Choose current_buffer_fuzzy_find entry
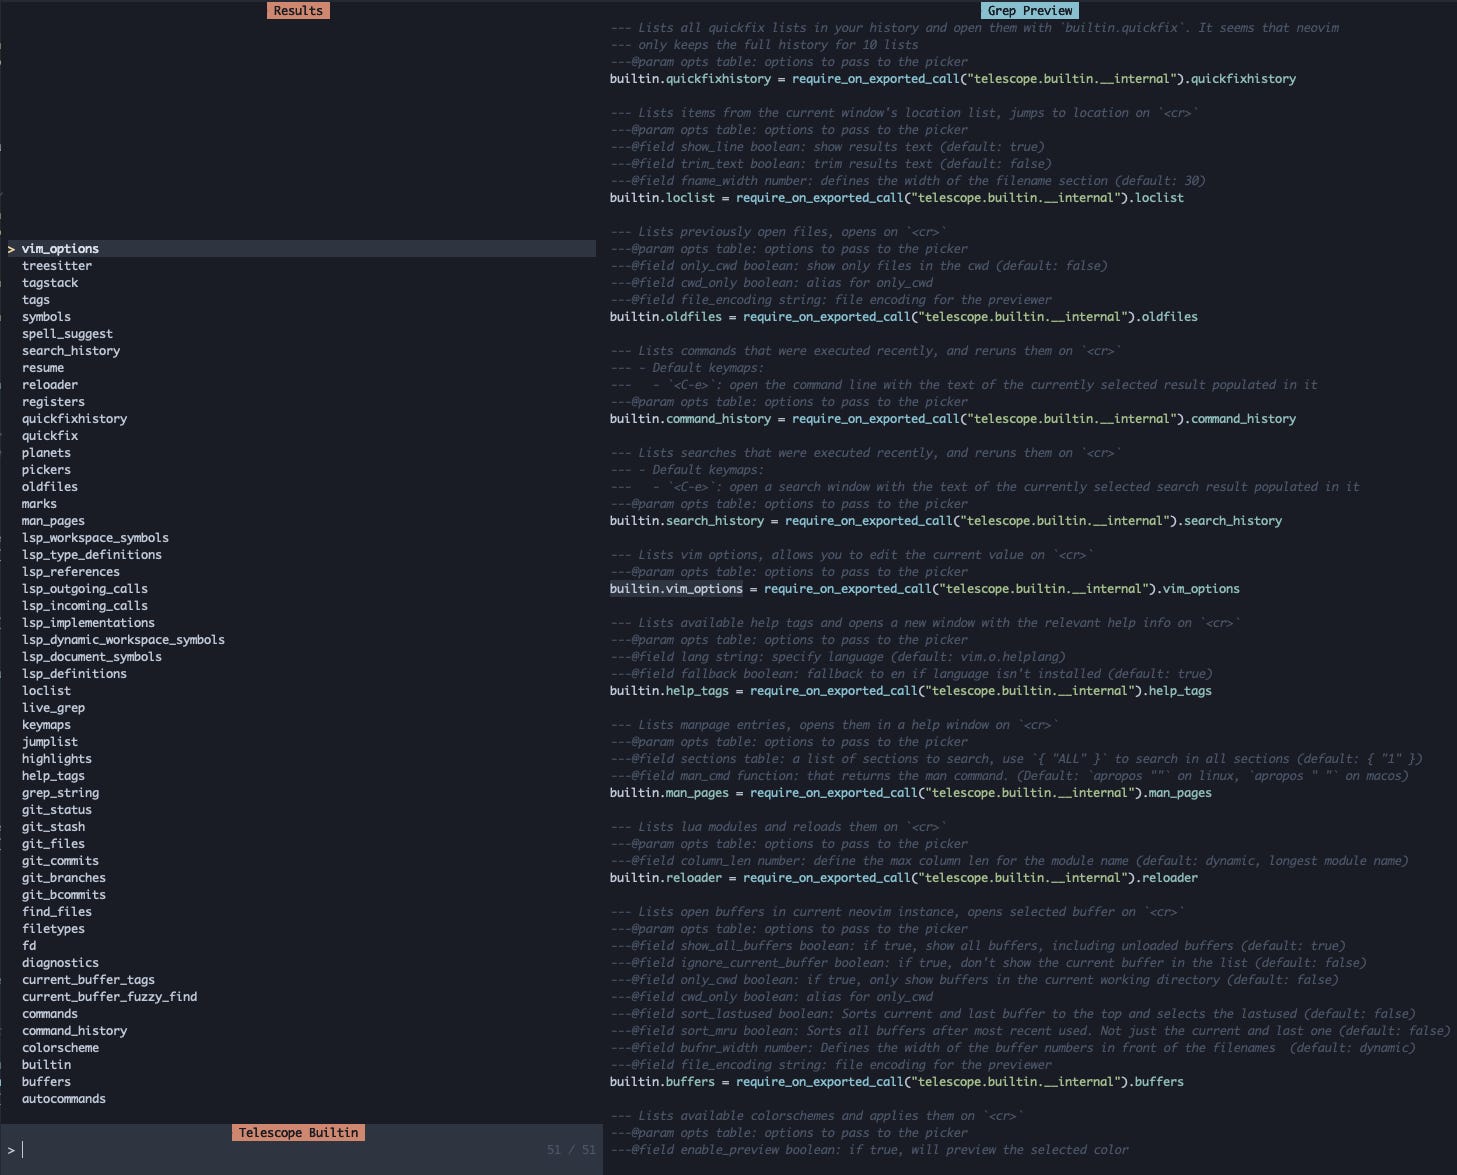This screenshot has width=1457, height=1175. coord(109,997)
